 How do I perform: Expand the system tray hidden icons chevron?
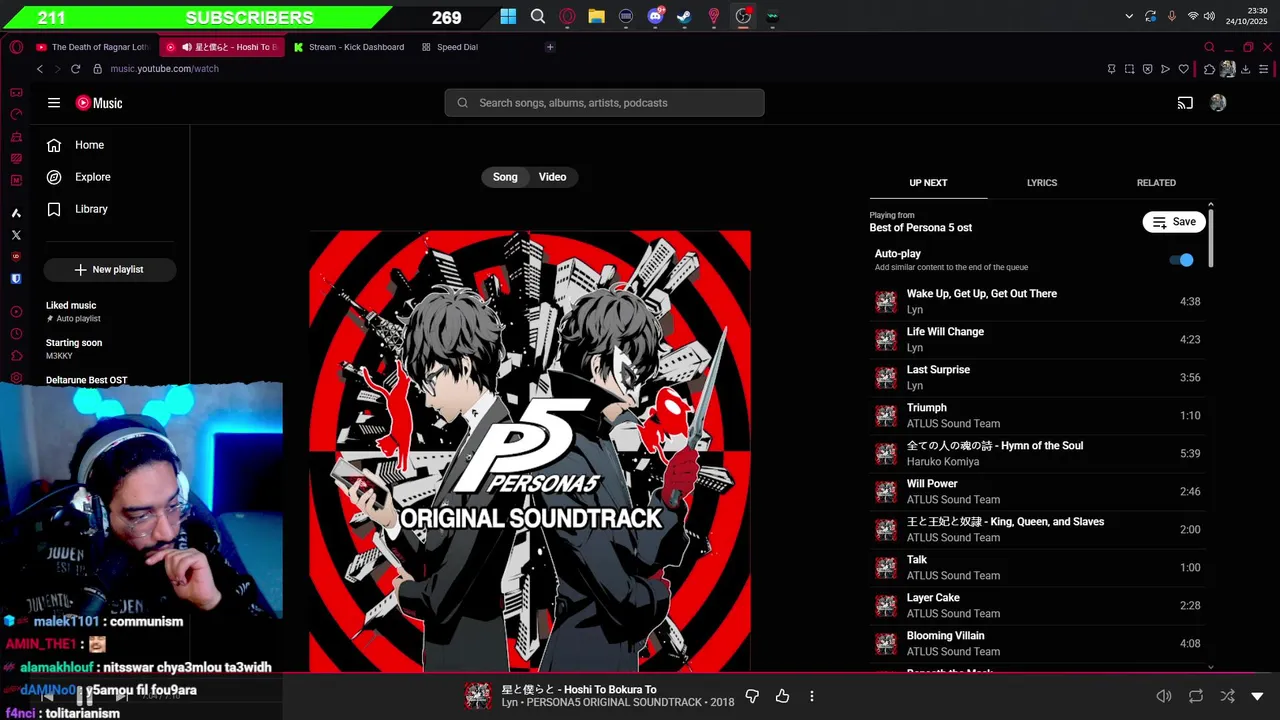[x=1129, y=16]
